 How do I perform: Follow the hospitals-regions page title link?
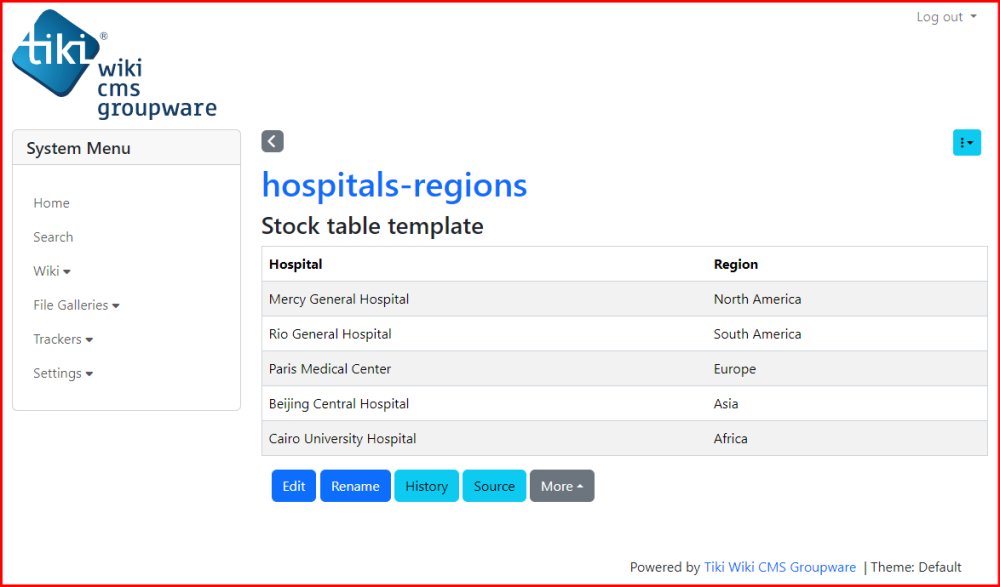pyautogui.click(x=394, y=185)
